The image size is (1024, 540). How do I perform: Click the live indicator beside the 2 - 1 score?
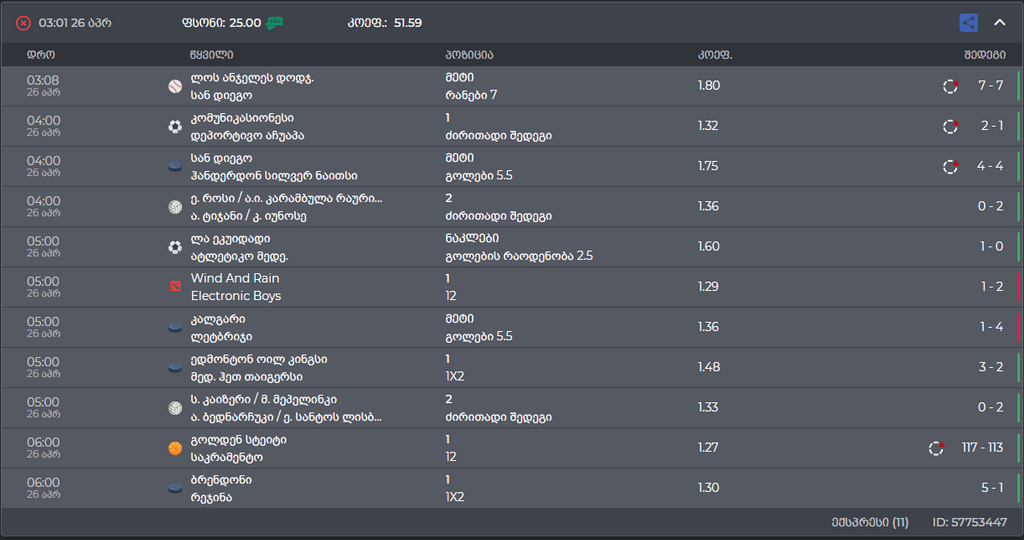951,126
